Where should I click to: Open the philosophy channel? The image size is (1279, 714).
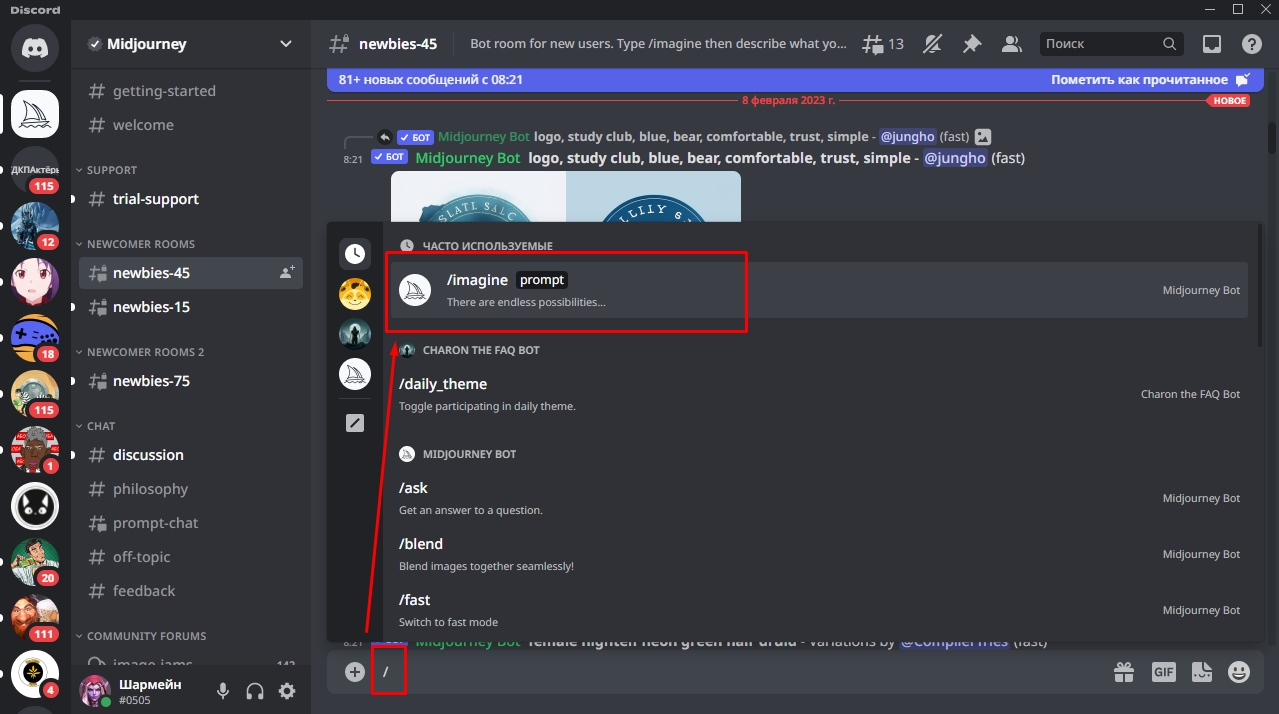click(x=191, y=489)
